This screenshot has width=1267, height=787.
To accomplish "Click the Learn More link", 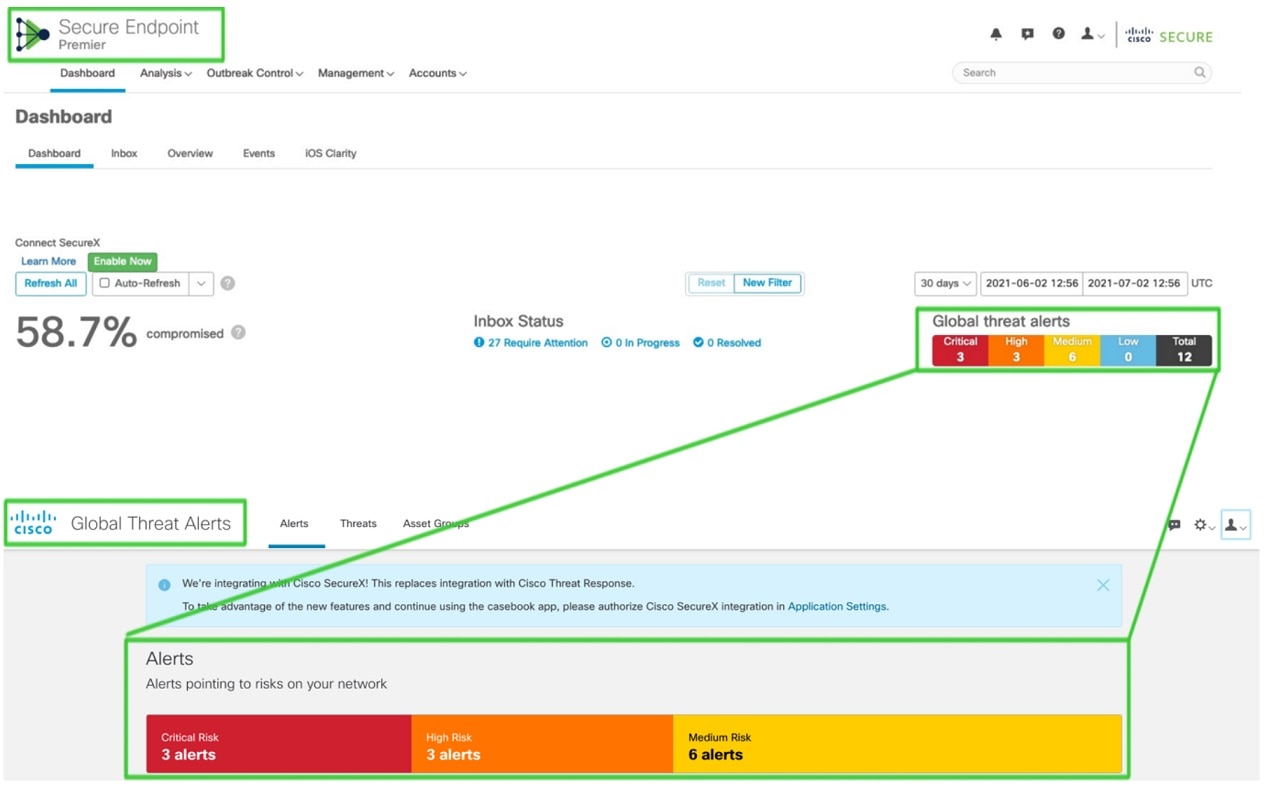I will pyautogui.click(x=48, y=261).
